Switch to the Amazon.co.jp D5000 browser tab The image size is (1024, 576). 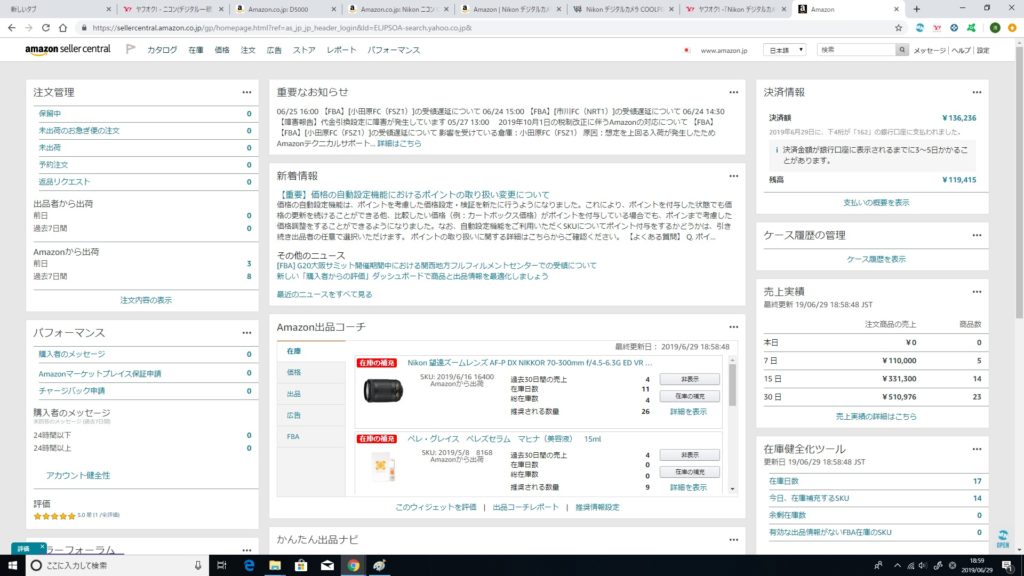(283, 9)
